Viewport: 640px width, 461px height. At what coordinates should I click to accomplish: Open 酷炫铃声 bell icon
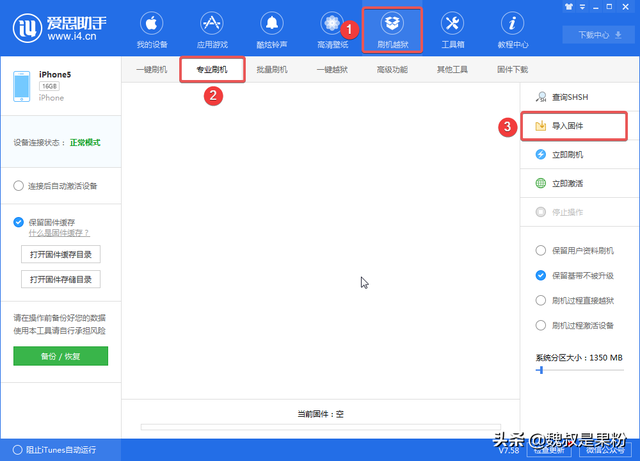[x=272, y=24]
